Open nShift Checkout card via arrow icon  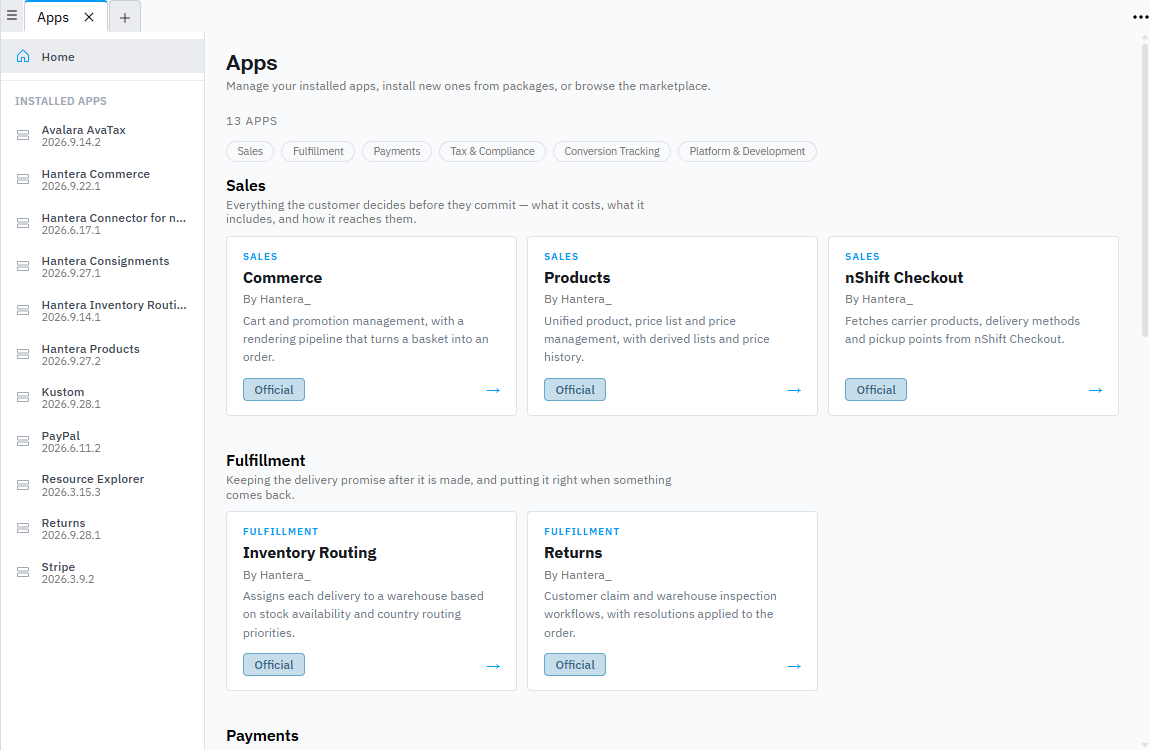[x=1095, y=390]
